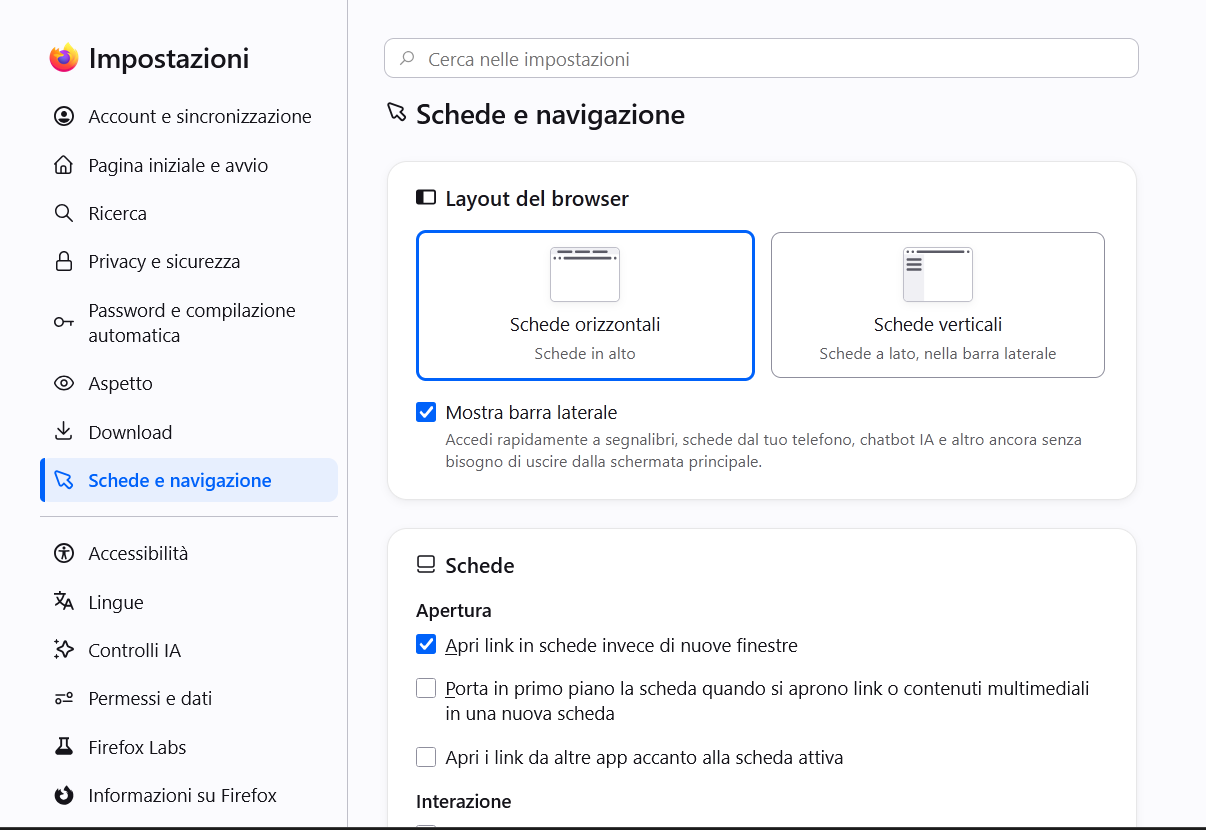Open Firefox Labs page
This screenshot has height=830, width=1206.
189,747
